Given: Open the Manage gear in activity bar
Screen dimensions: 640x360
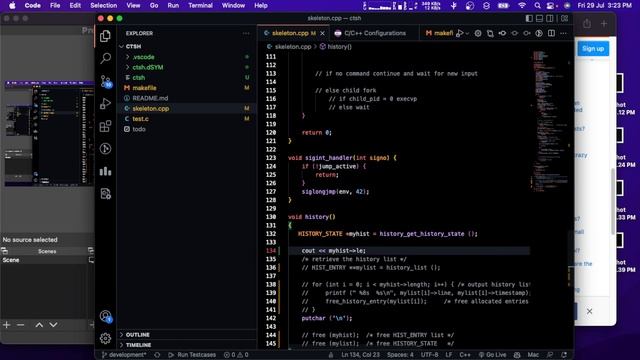Looking at the screenshot, I should pyautogui.click(x=105, y=338).
